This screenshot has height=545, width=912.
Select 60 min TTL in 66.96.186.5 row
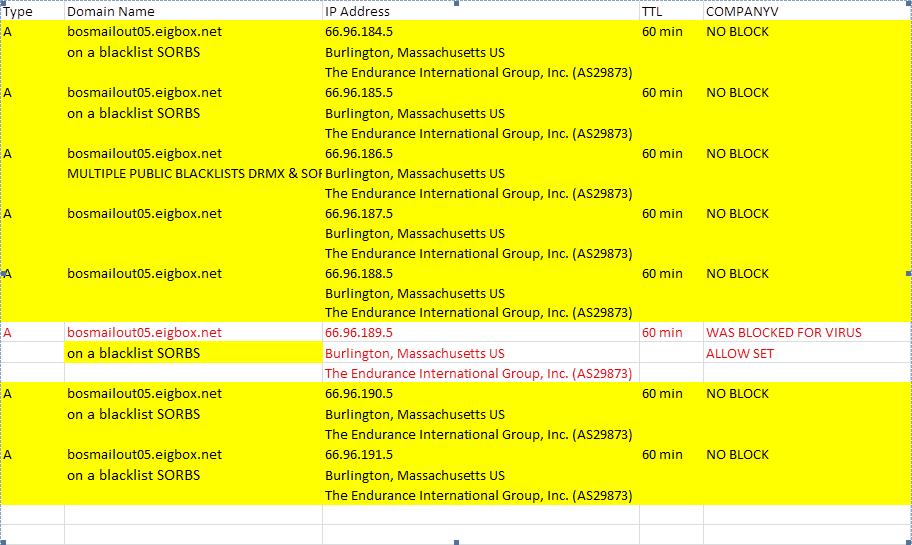[671, 154]
